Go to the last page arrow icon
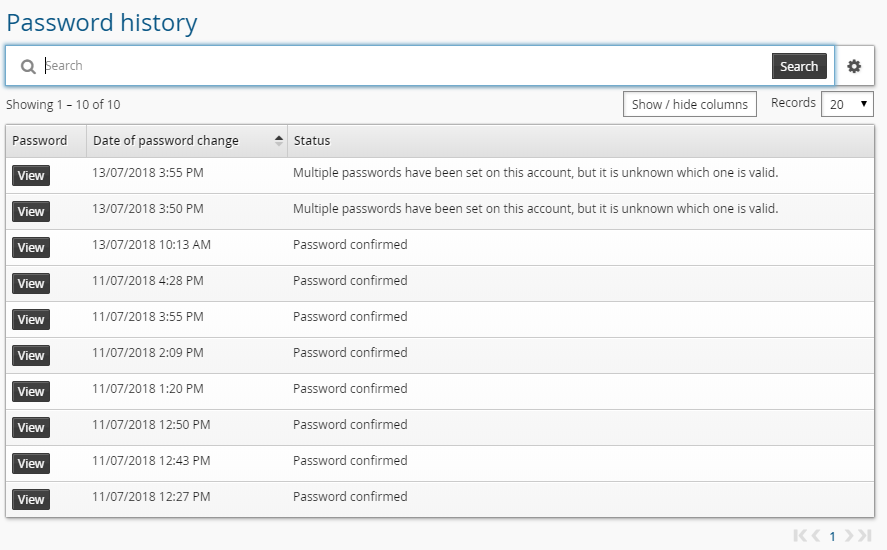Screen dimensions: 887x550 (865, 536)
